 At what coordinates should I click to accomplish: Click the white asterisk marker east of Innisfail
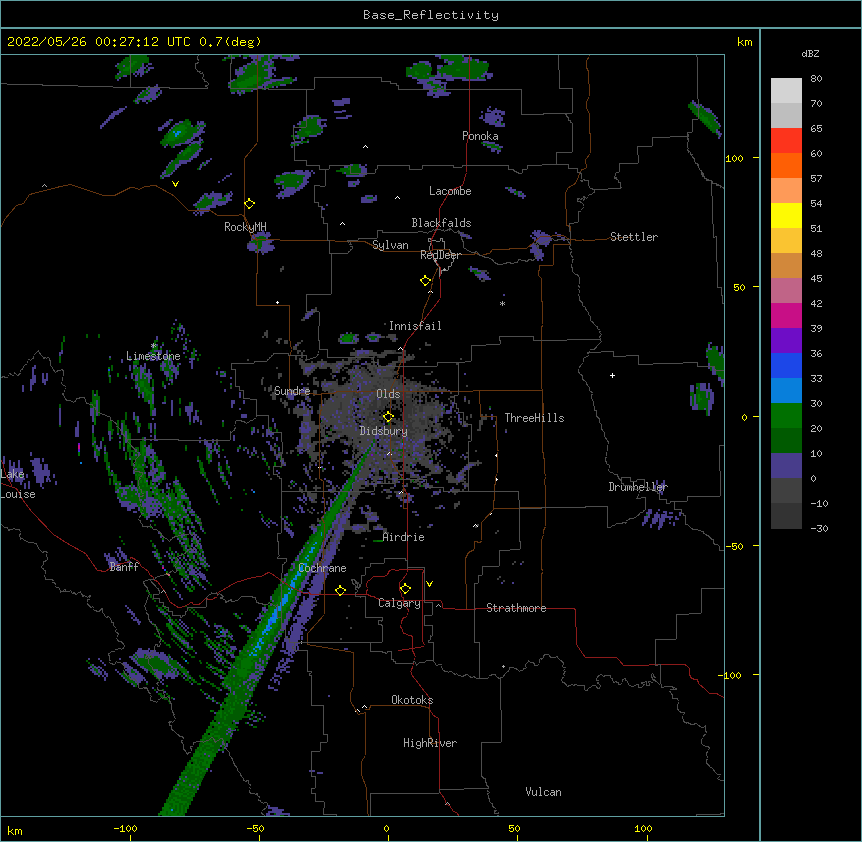click(502, 303)
